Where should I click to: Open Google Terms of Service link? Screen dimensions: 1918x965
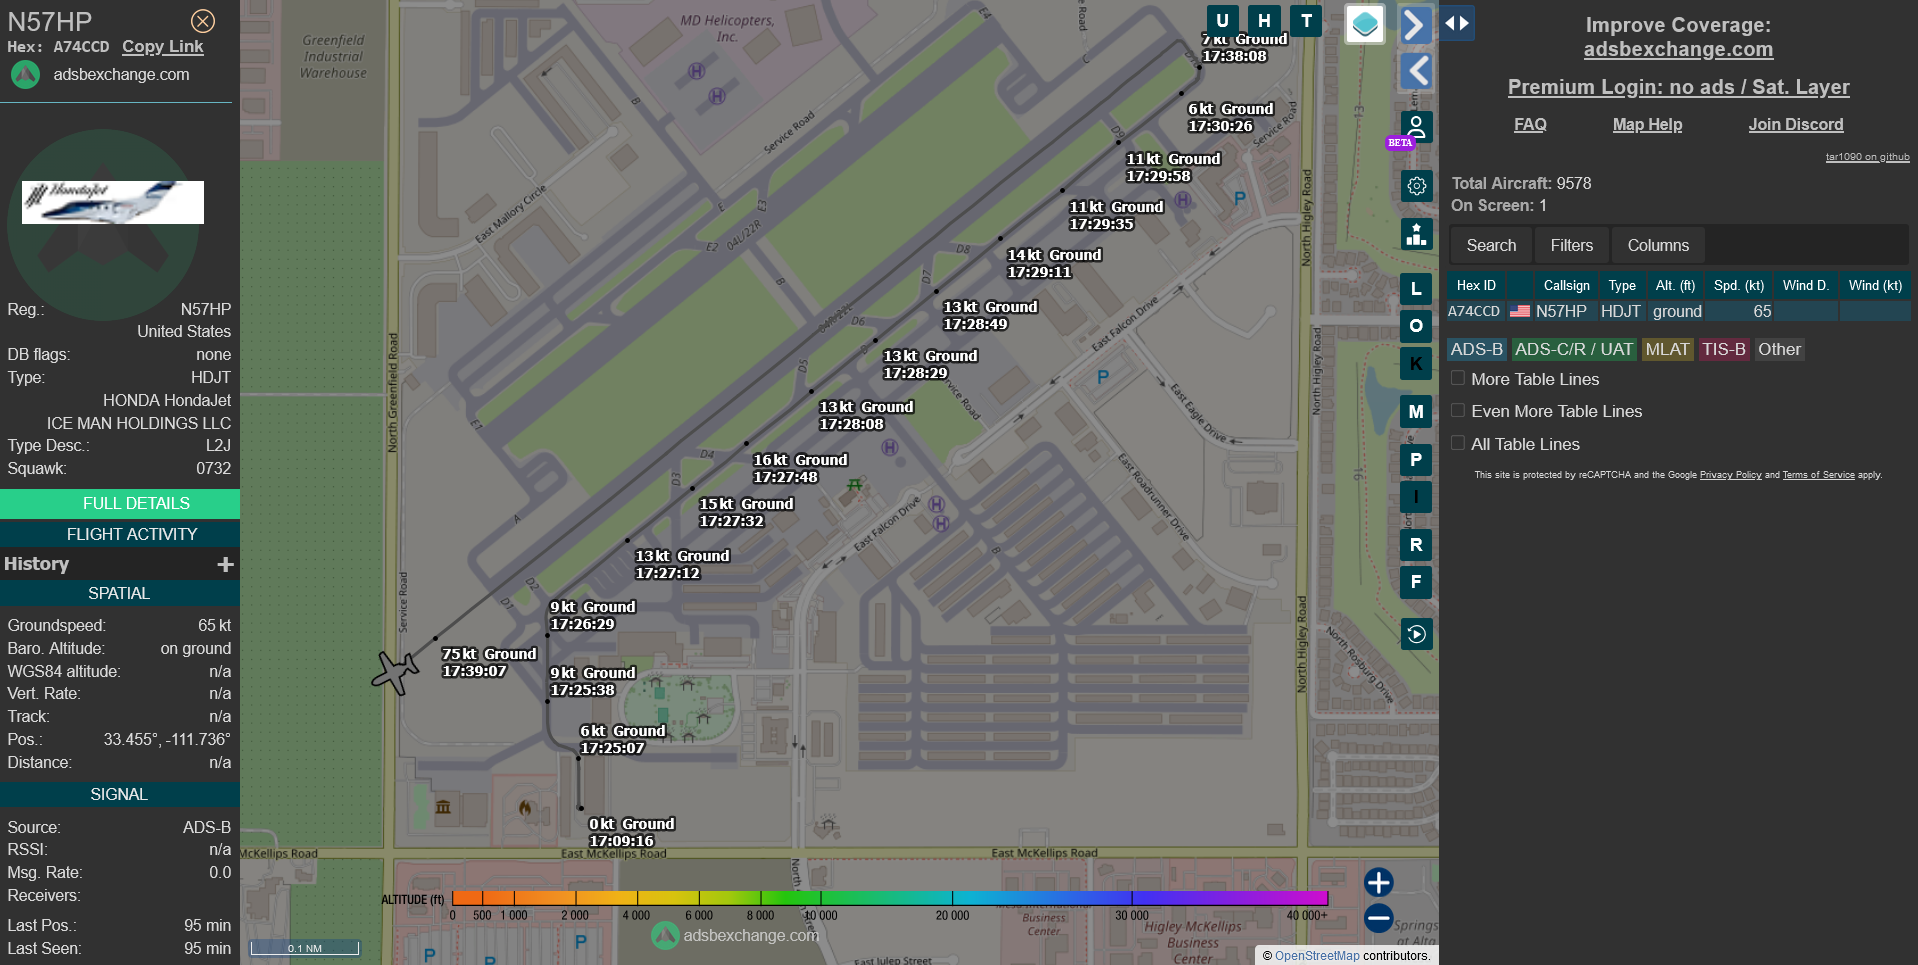1818,475
